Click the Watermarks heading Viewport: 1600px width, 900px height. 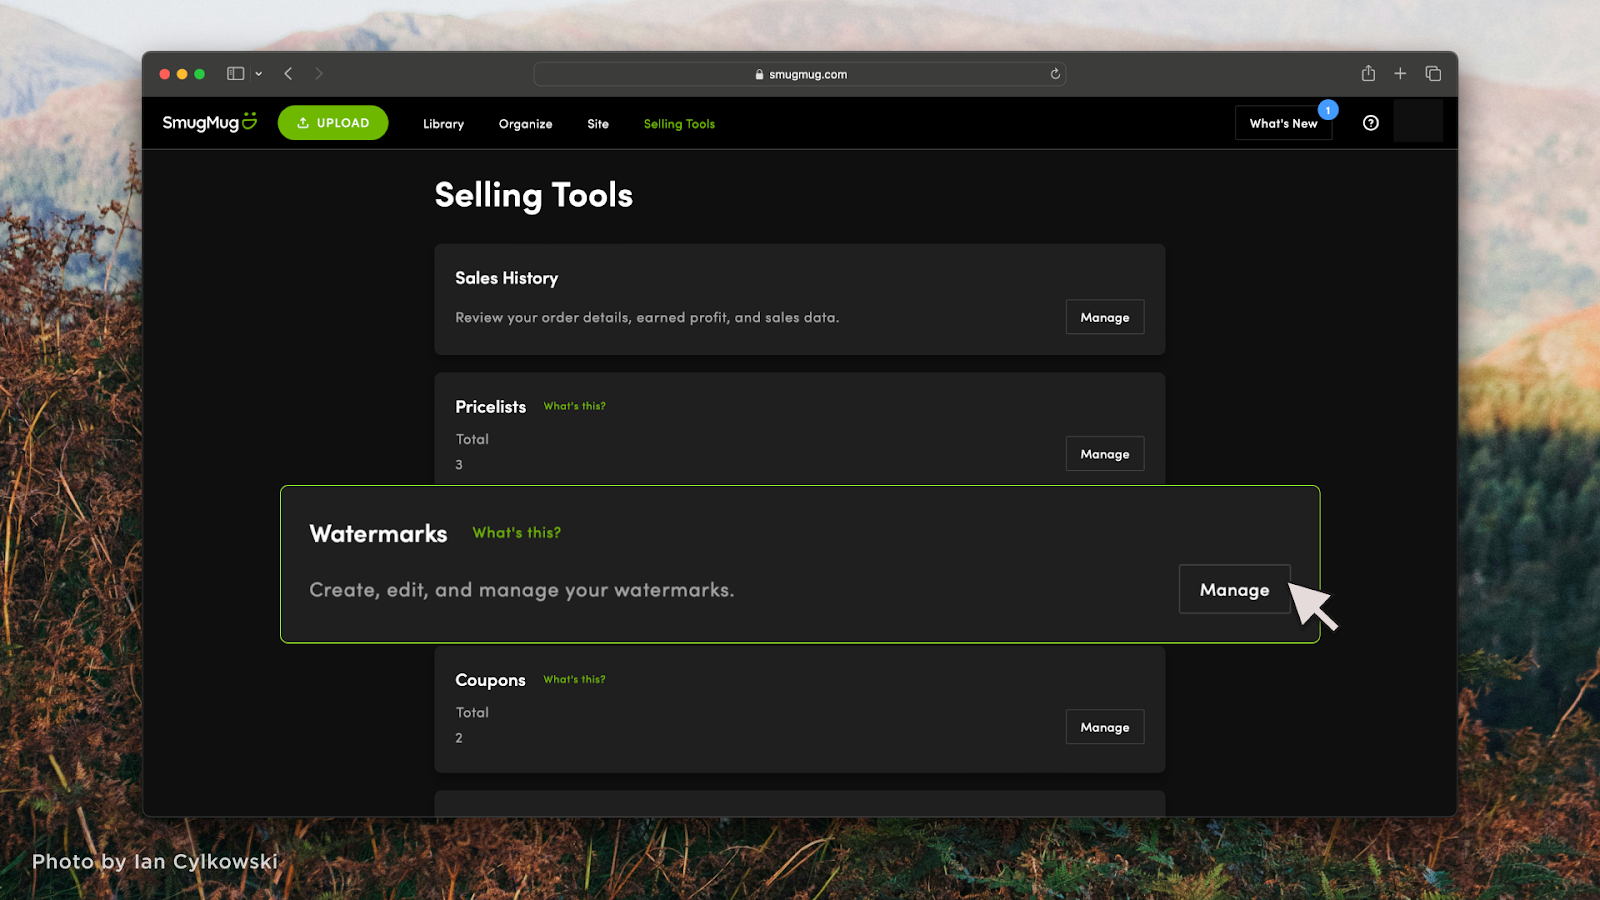(x=378, y=534)
